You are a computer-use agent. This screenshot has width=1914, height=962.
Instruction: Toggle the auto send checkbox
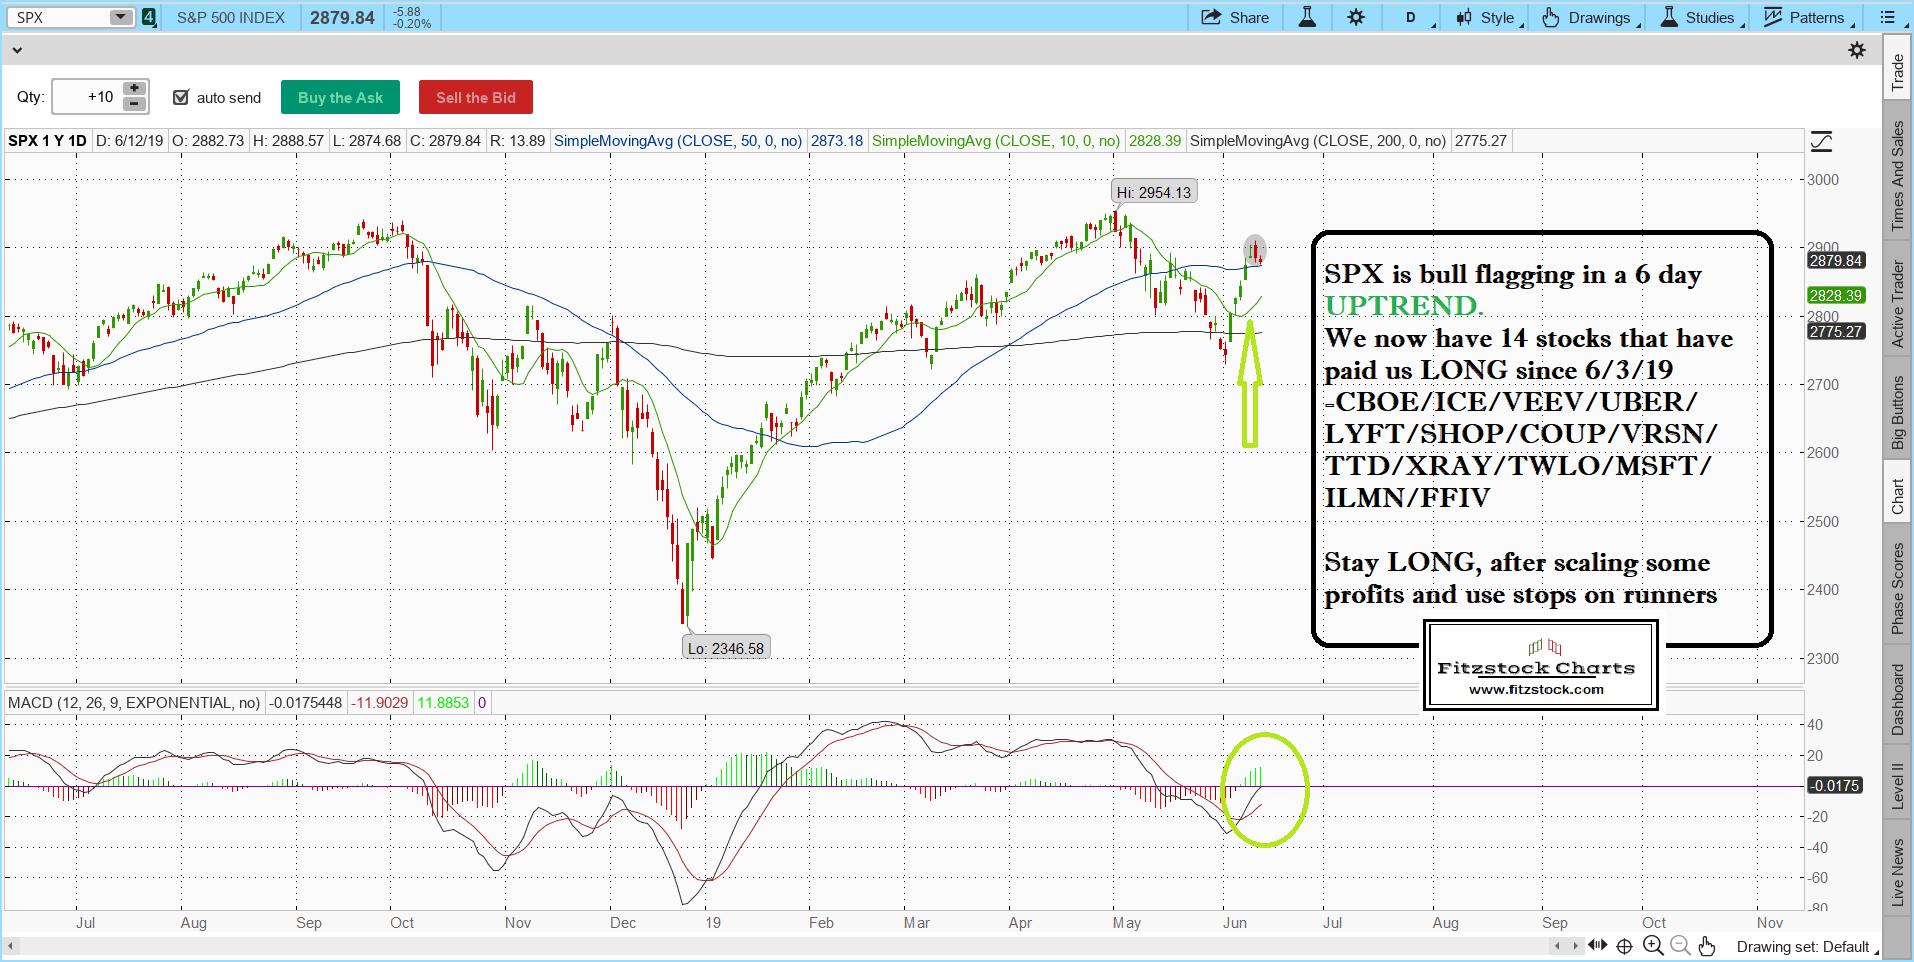(181, 97)
